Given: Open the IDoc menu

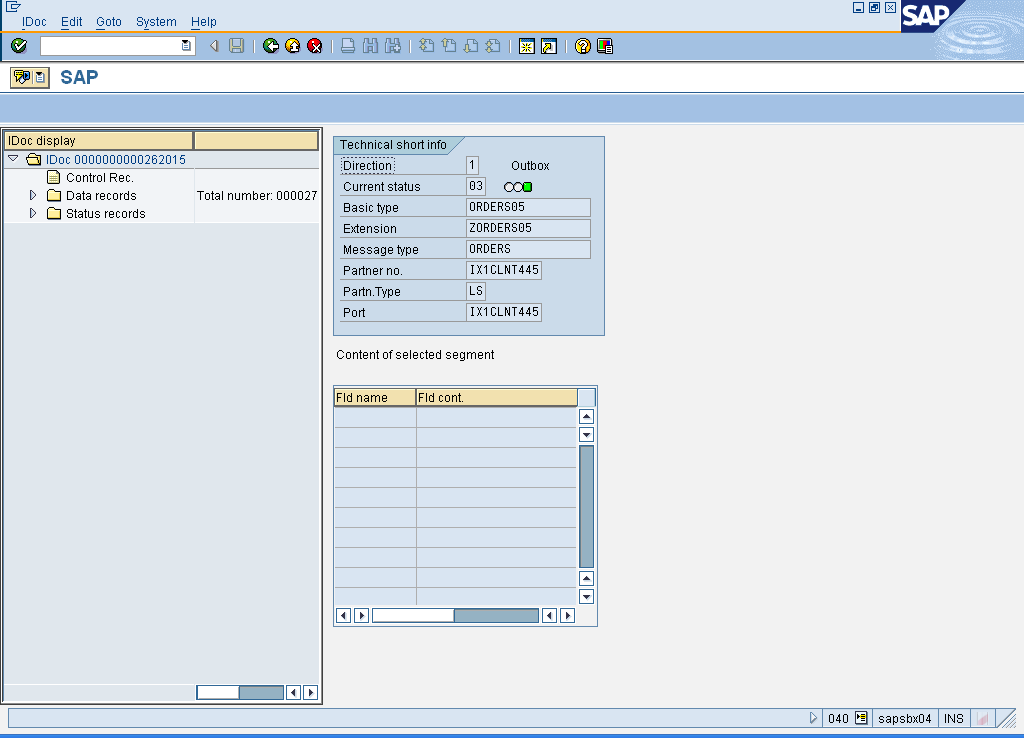Looking at the screenshot, I should pos(34,22).
